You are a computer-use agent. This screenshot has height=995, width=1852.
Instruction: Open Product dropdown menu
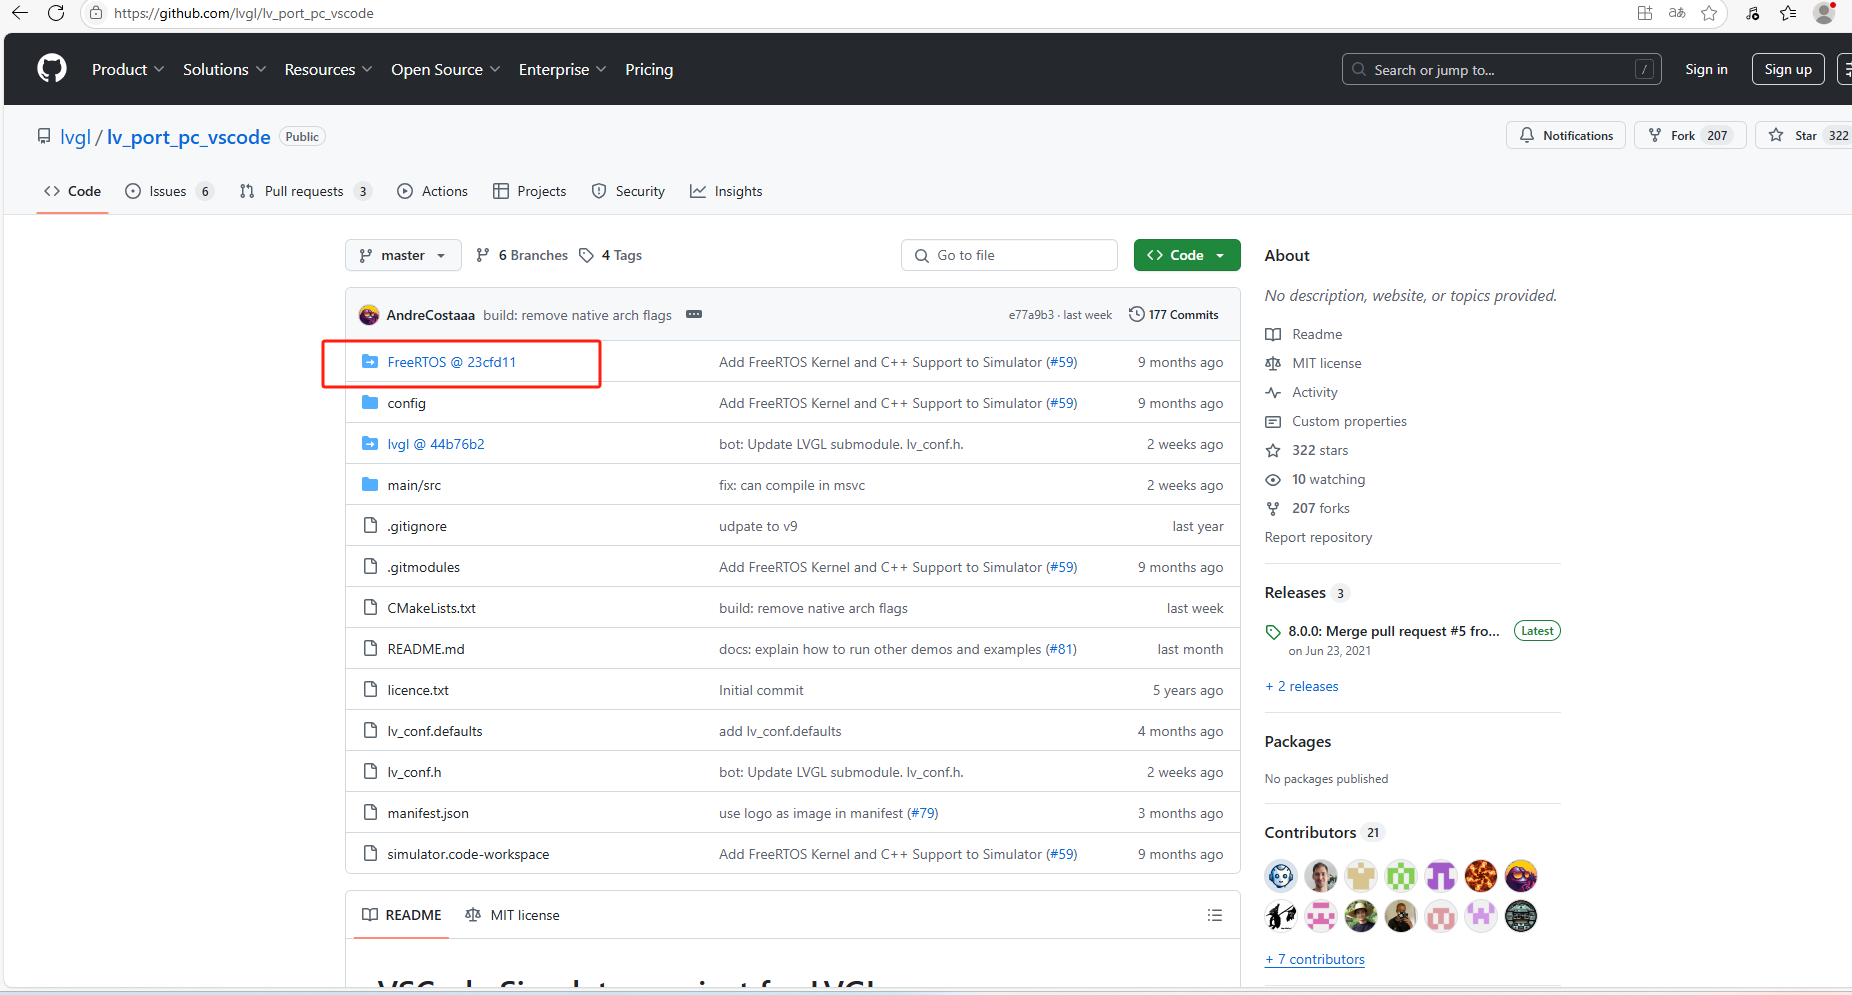(x=128, y=69)
